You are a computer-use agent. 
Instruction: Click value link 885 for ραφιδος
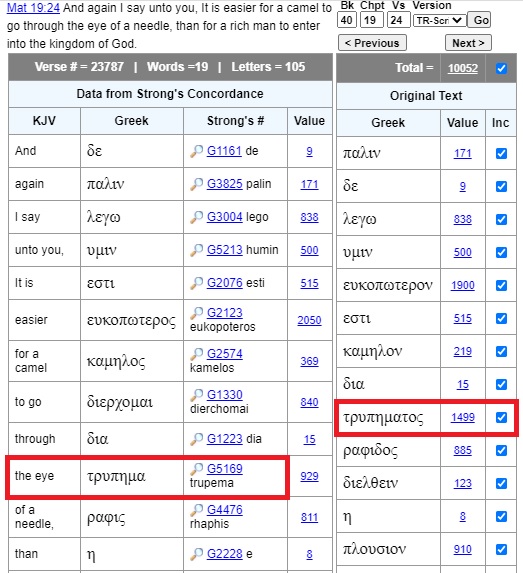point(463,450)
